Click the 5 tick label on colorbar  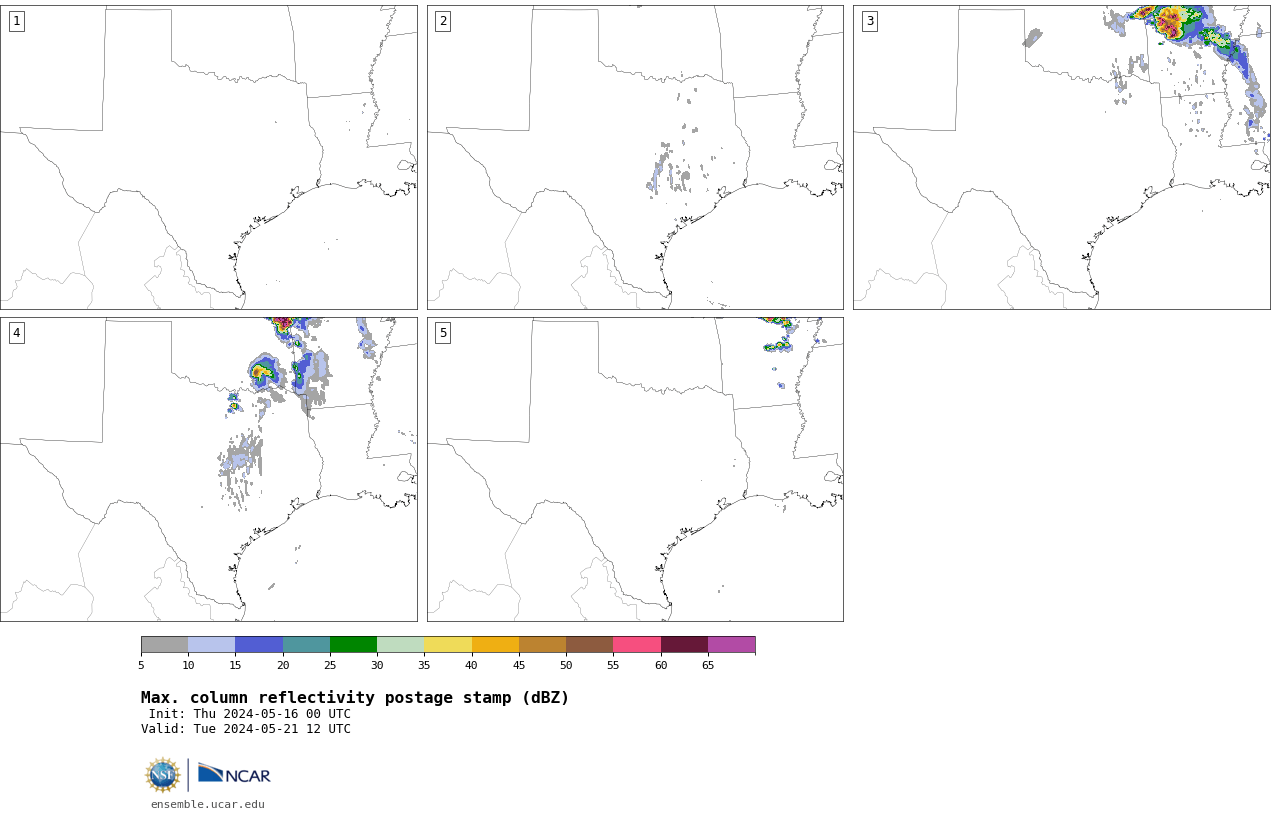tap(141, 665)
